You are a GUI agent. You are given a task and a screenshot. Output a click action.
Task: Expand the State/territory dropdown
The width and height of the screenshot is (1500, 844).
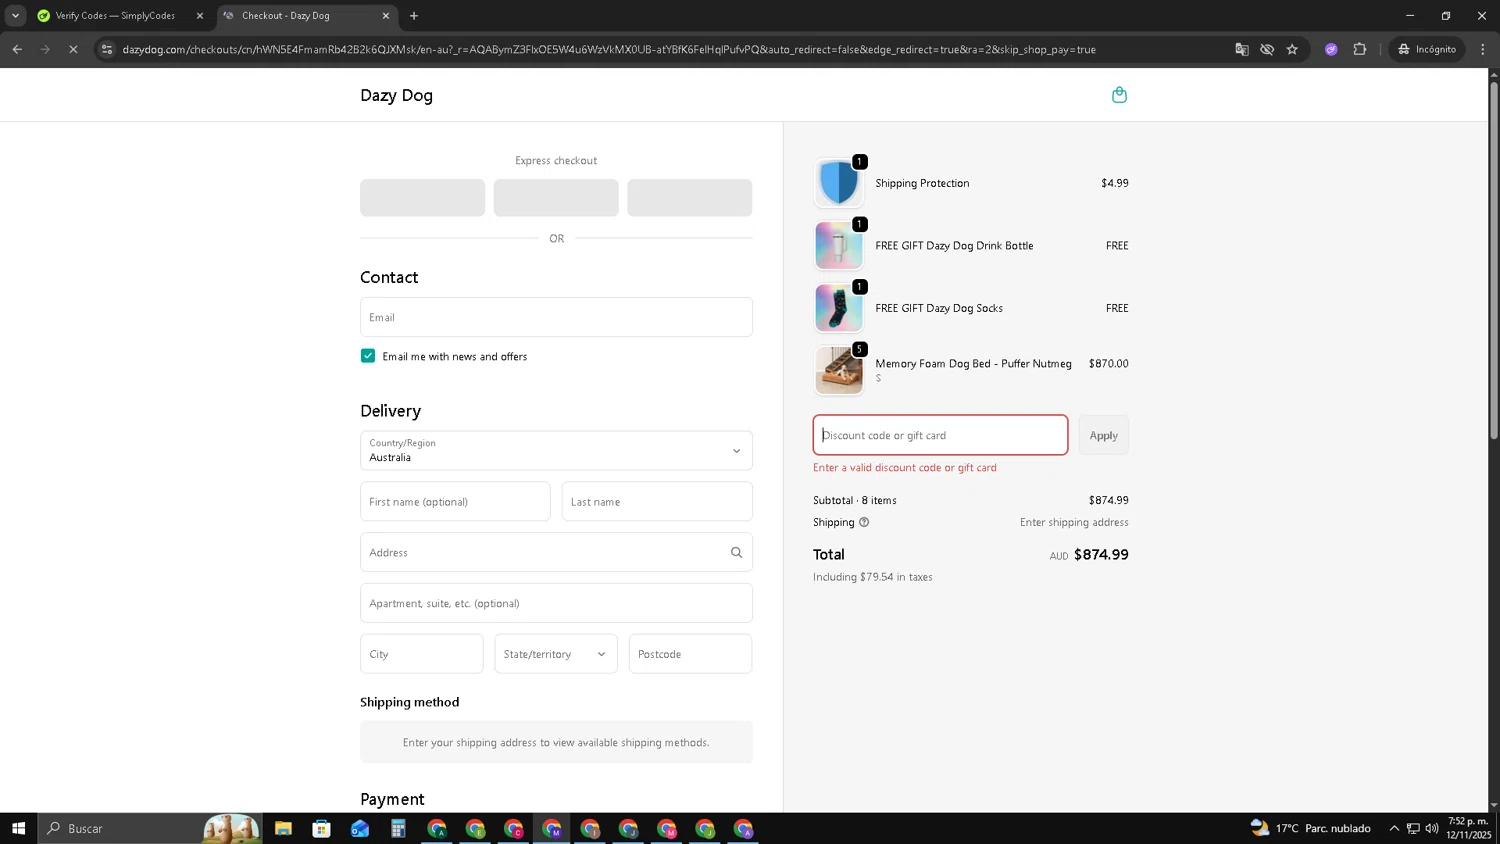(556, 654)
